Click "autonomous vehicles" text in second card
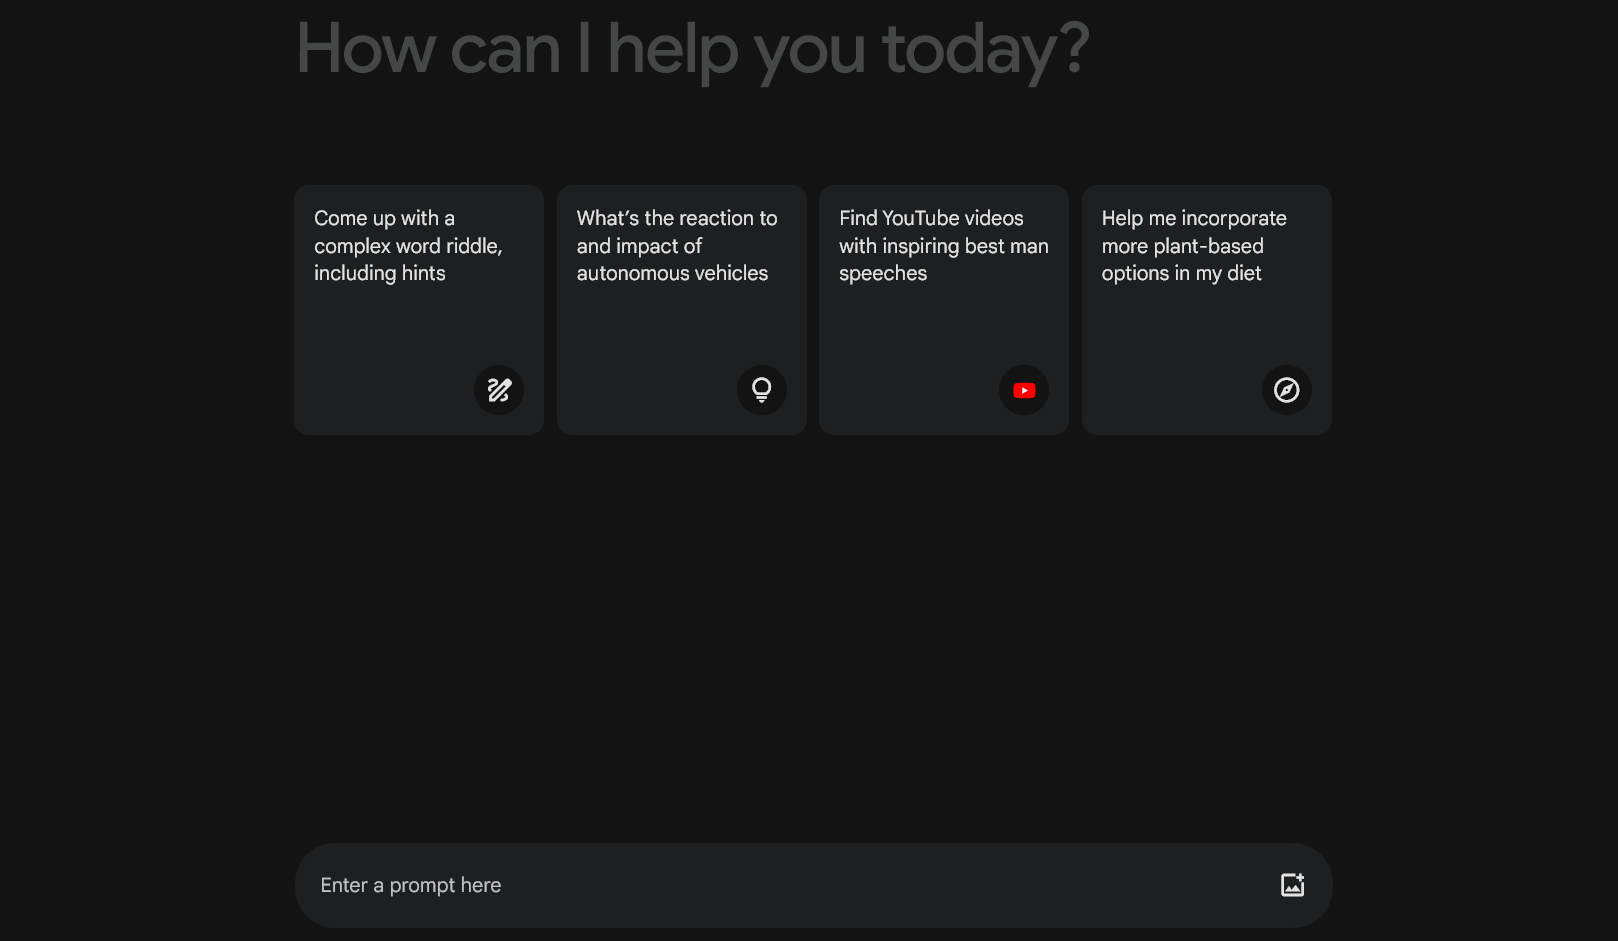Viewport: 1618px width, 941px height. click(x=672, y=273)
